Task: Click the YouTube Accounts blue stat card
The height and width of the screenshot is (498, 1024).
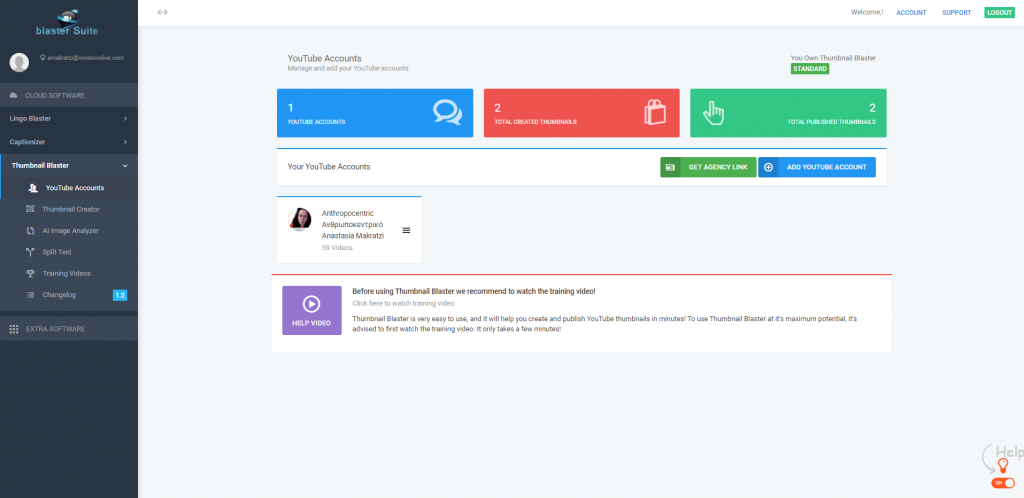Action: 375,113
